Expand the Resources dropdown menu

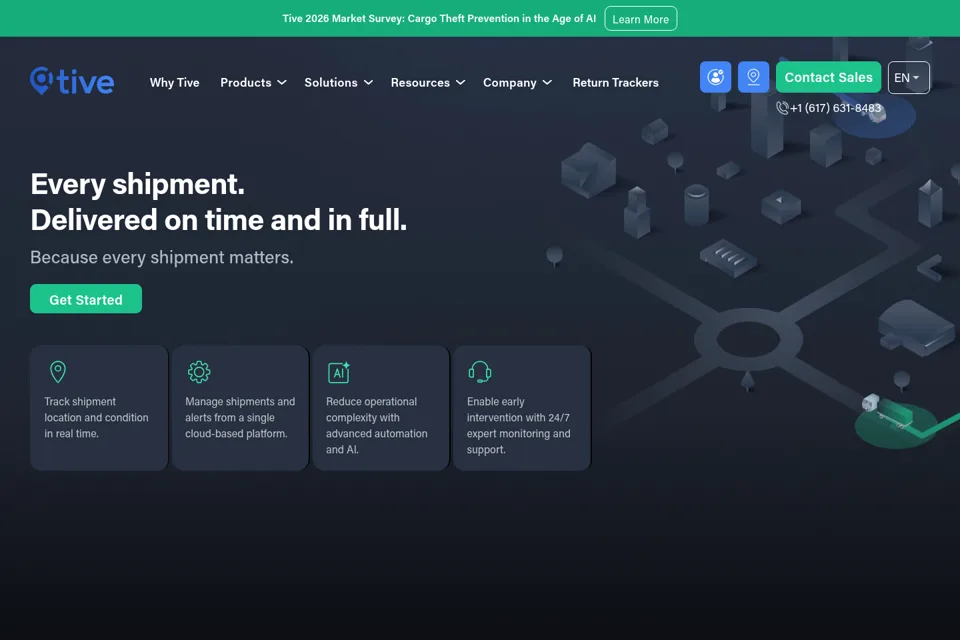click(428, 83)
